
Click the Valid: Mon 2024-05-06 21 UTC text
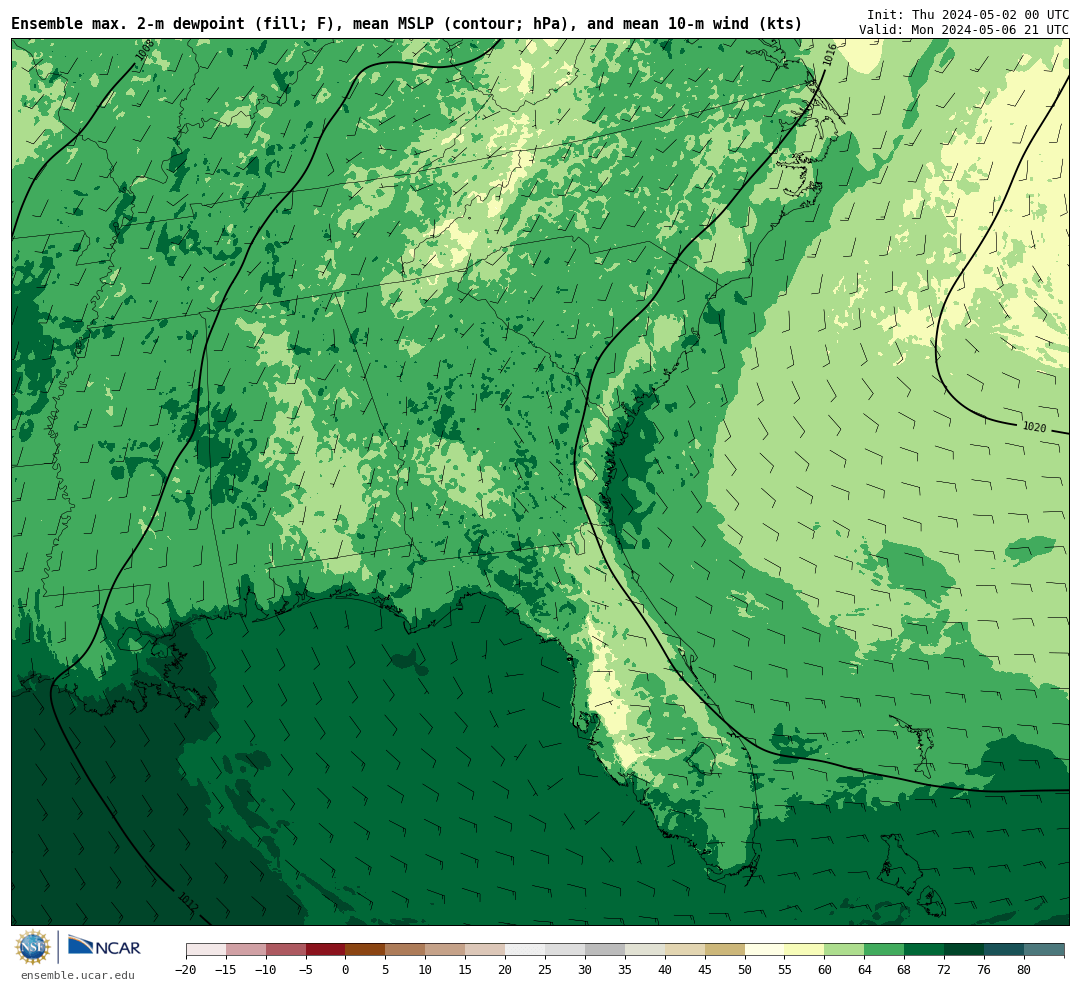point(964,30)
